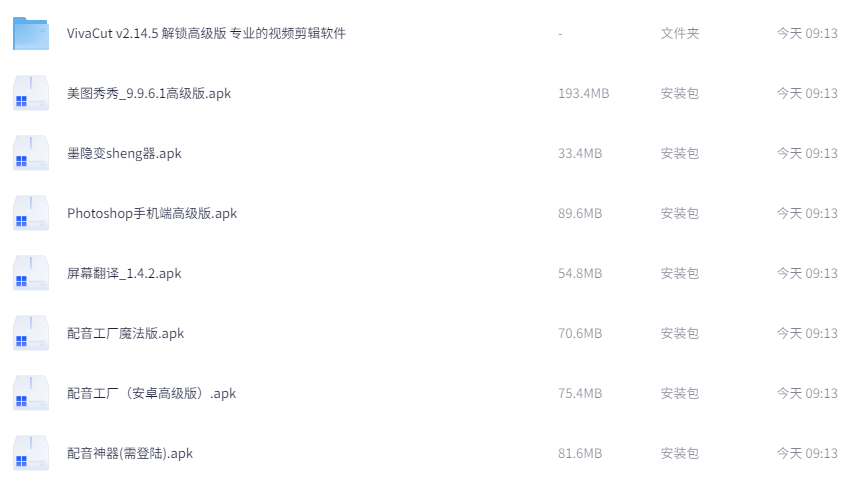Click the 配音神器(需登陆).apk package icon

(x=31, y=454)
